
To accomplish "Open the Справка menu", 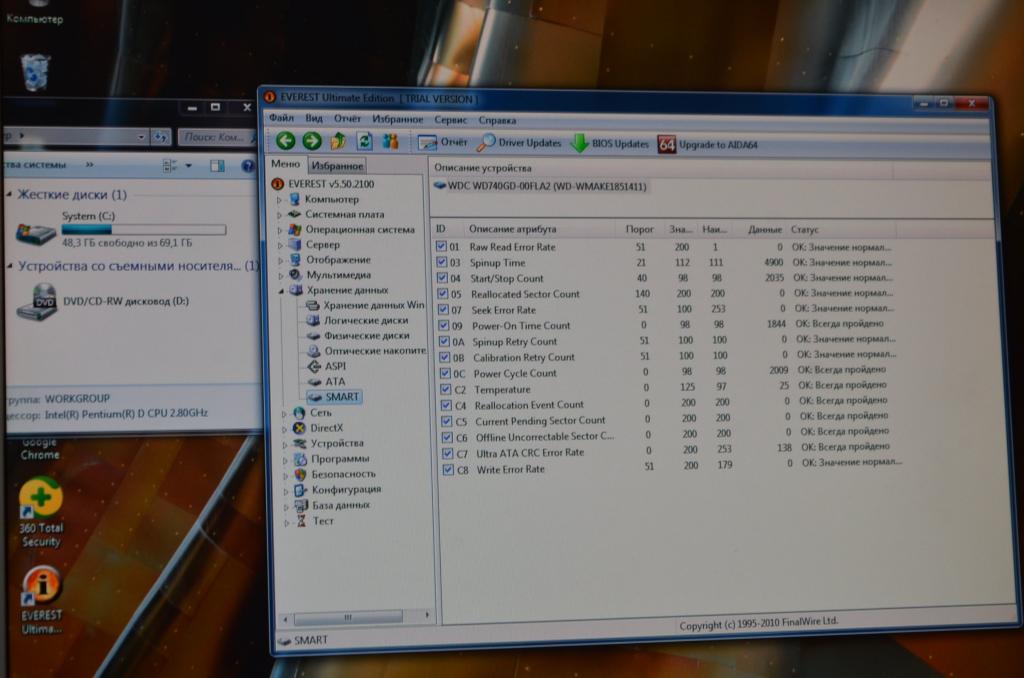I will (x=498, y=121).
